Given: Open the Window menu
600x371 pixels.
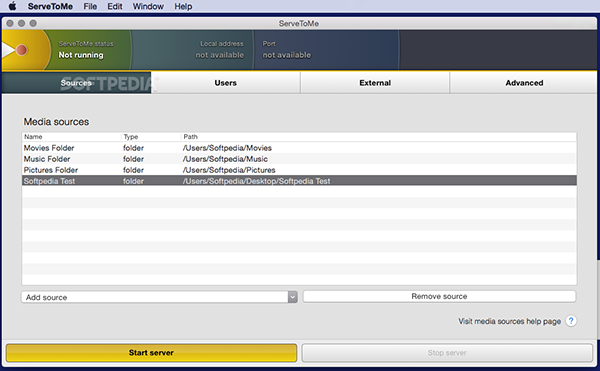Looking at the screenshot, I should tap(148, 7).
